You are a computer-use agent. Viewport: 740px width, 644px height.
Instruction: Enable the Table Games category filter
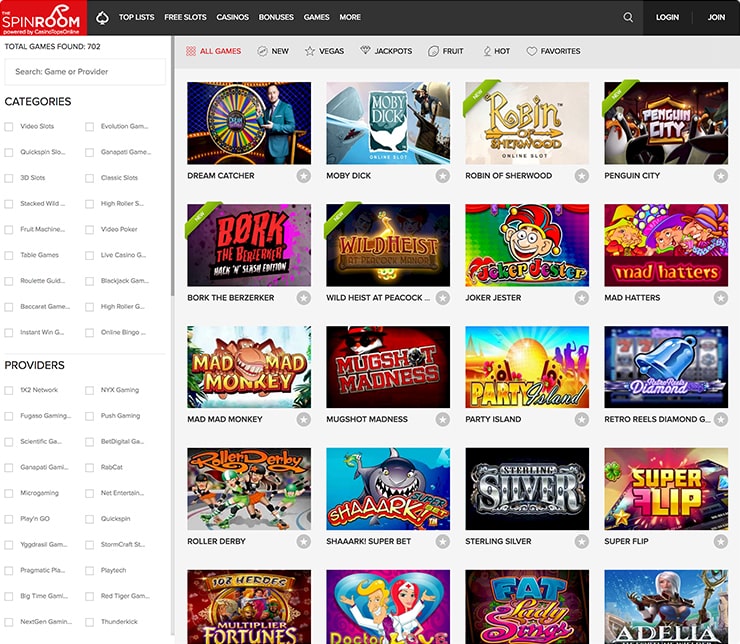coord(9,255)
